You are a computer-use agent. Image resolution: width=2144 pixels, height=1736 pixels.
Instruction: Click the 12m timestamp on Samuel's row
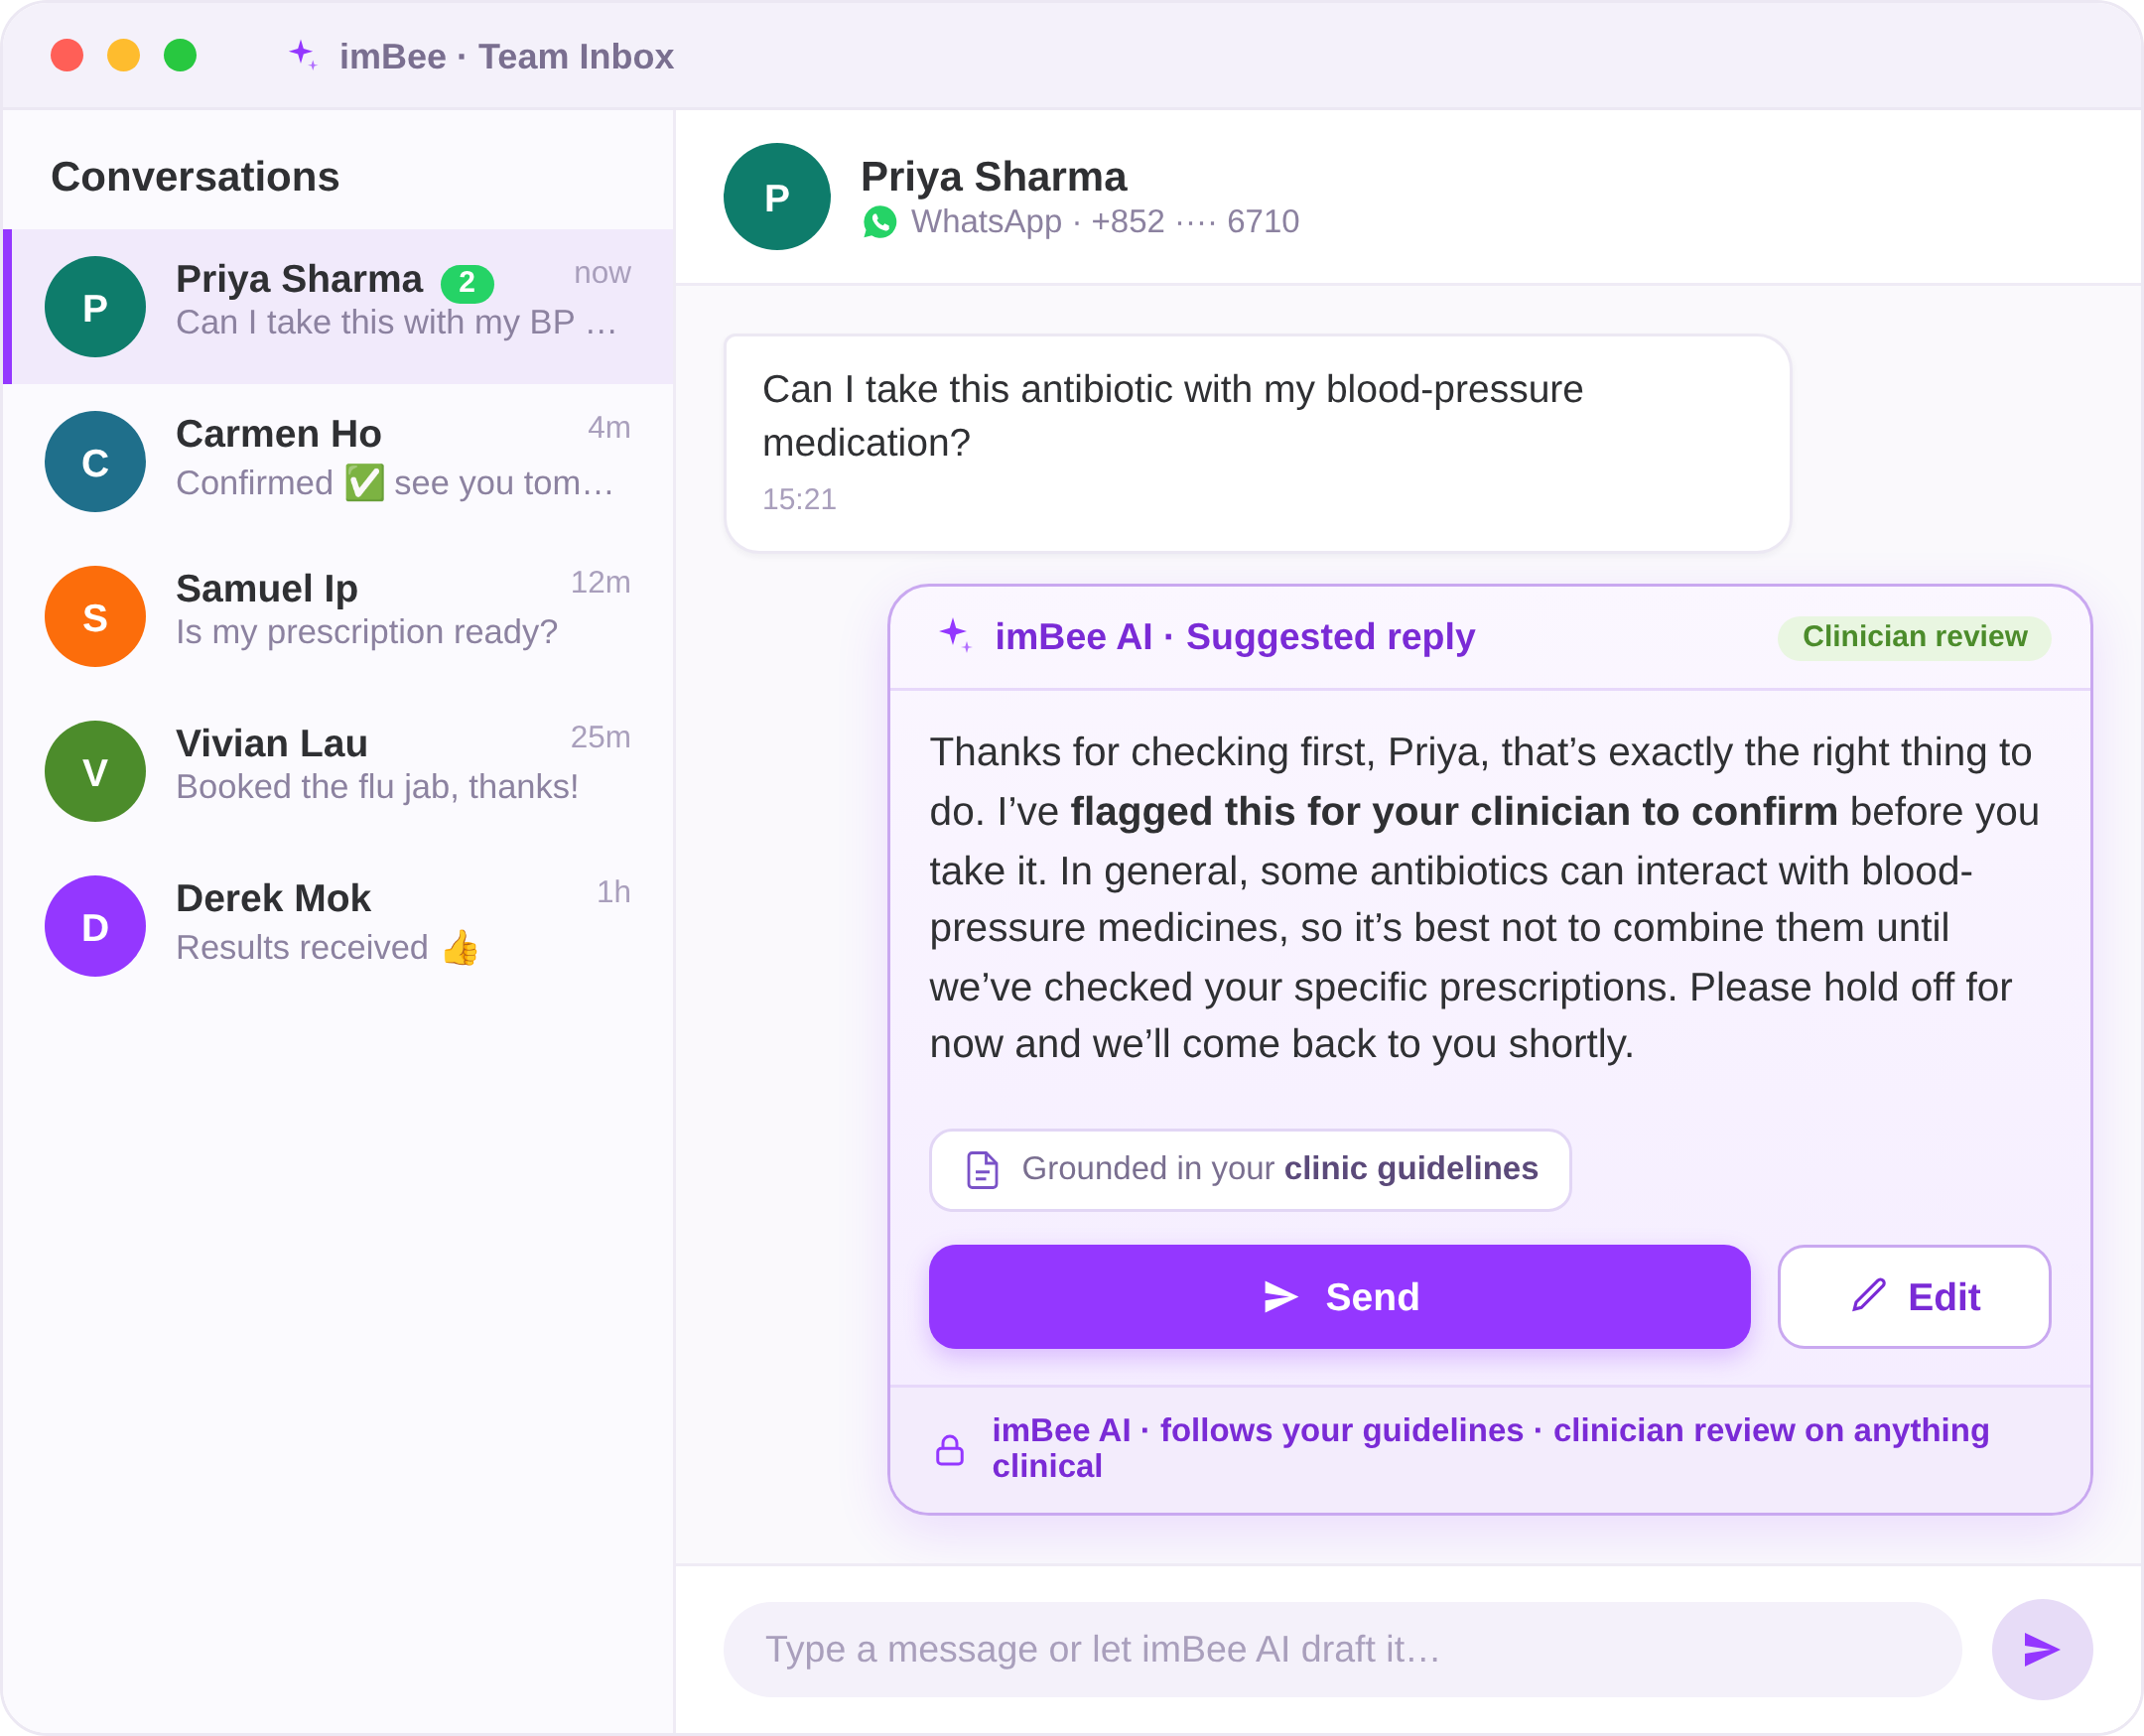(x=600, y=582)
